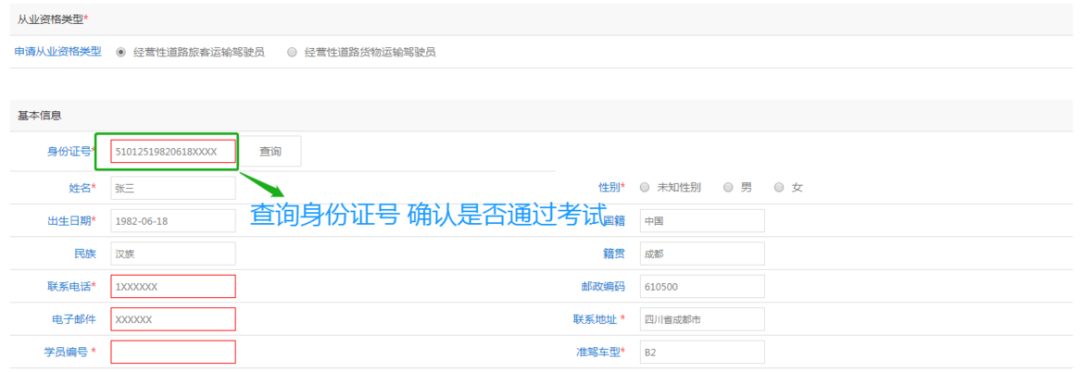Click the green arrow annotation icon
Viewport: 1080px width, 372px height.
point(262,183)
